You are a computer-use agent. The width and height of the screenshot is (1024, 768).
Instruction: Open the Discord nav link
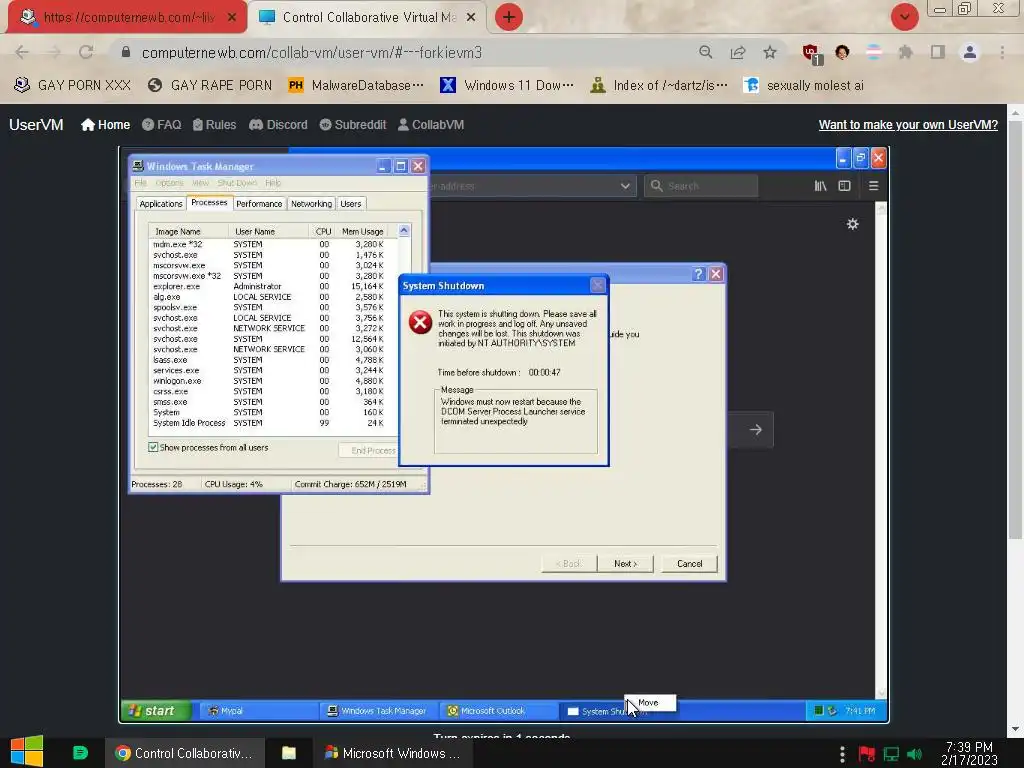[278, 125]
